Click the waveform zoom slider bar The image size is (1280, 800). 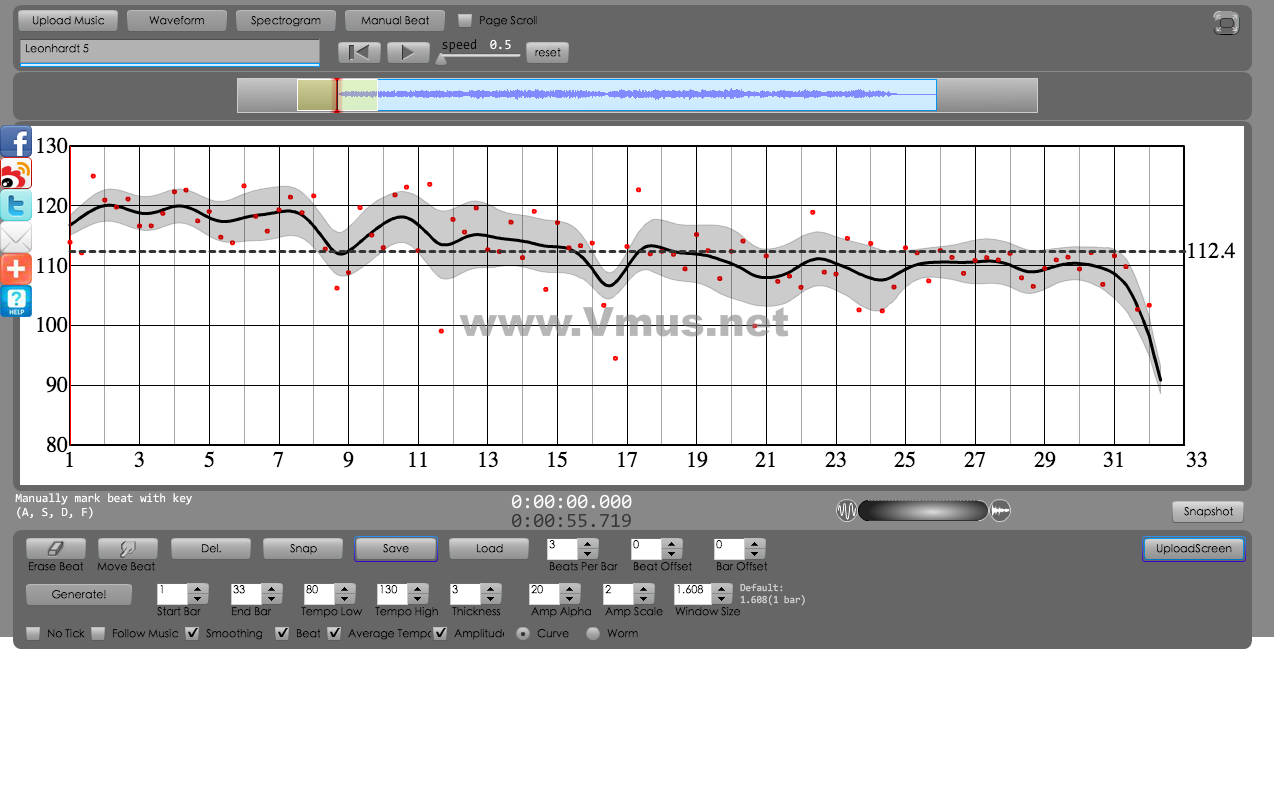pyautogui.click(x=923, y=511)
